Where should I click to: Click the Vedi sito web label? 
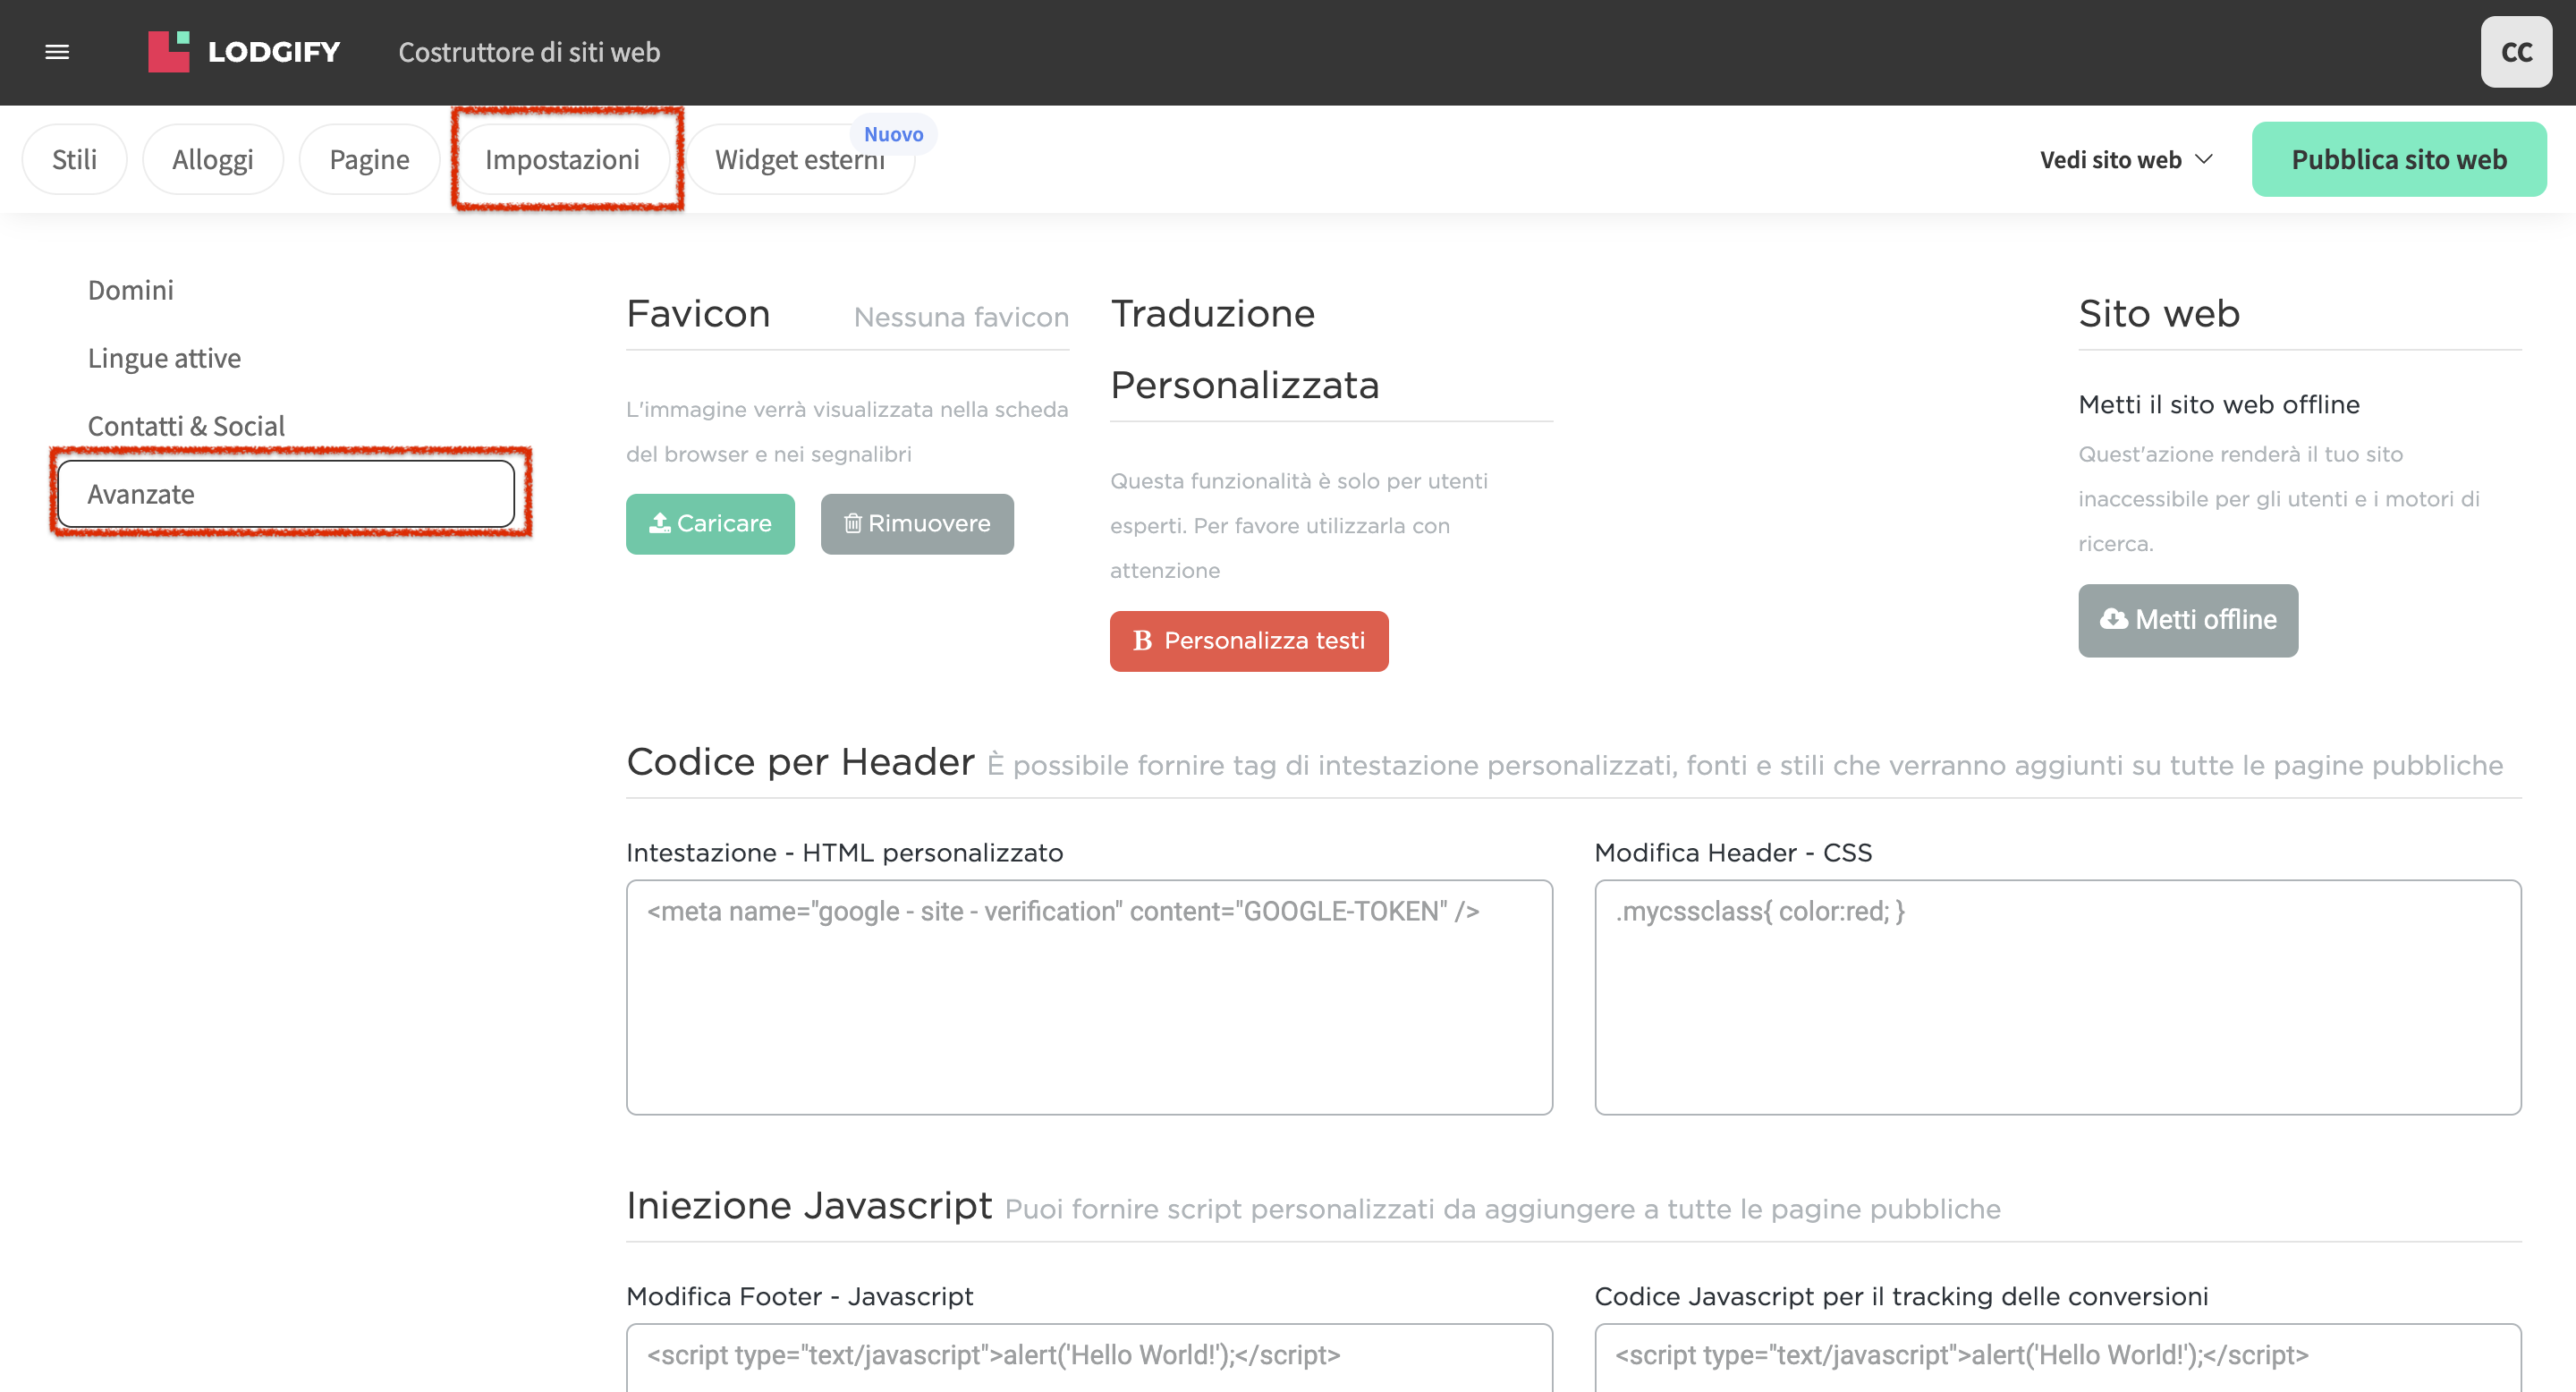pyautogui.click(x=2110, y=160)
